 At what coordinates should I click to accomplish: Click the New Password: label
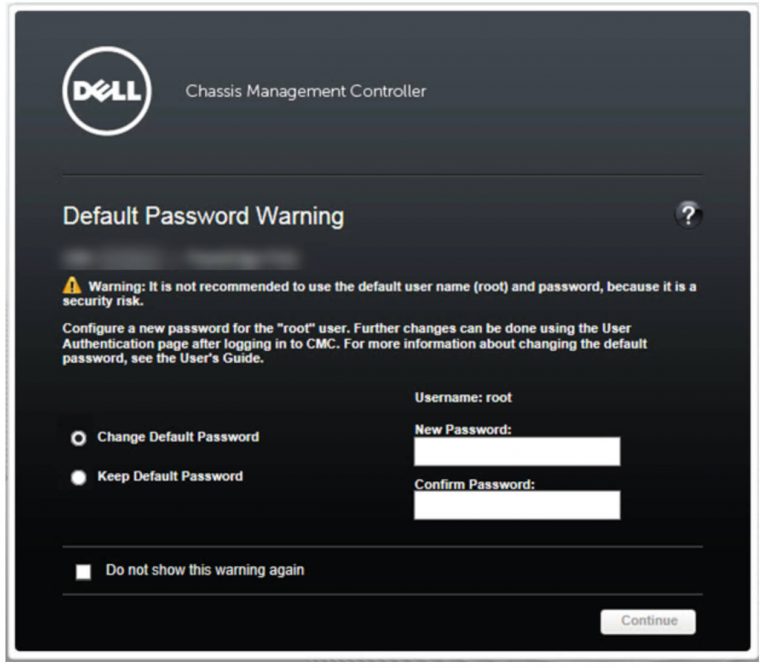click(463, 429)
